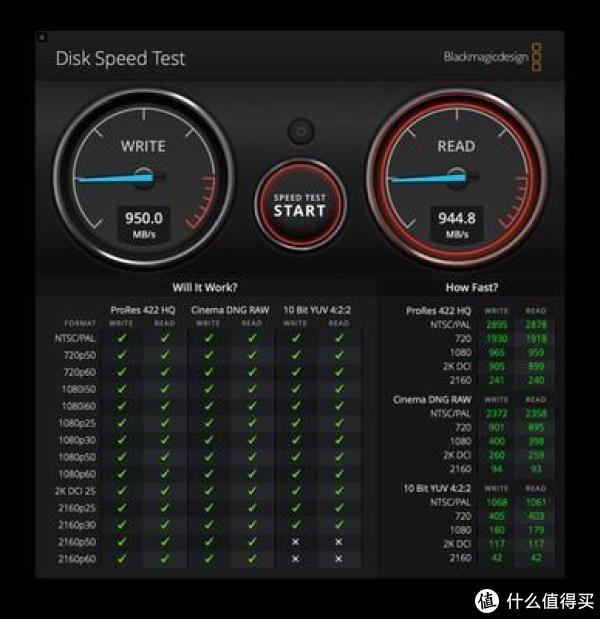
Task: Click the window close button at top-left
Action: click(x=42, y=38)
